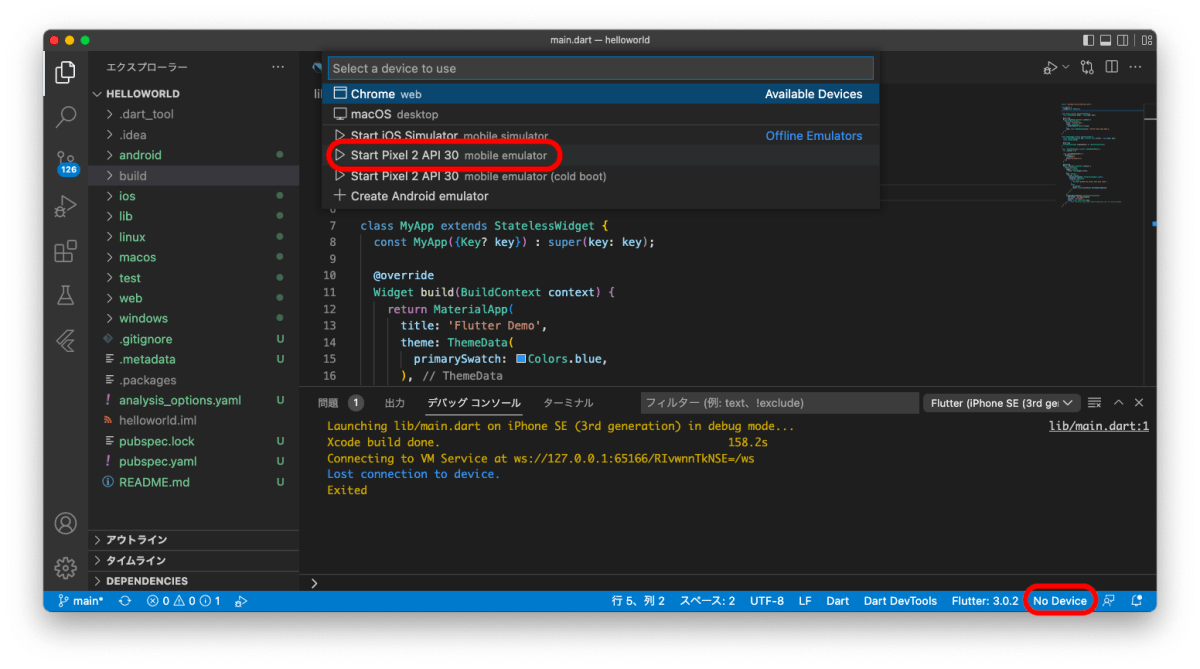Click the blue Colors.blue color swatch
Screen dimensions: 1200x669
point(521,358)
